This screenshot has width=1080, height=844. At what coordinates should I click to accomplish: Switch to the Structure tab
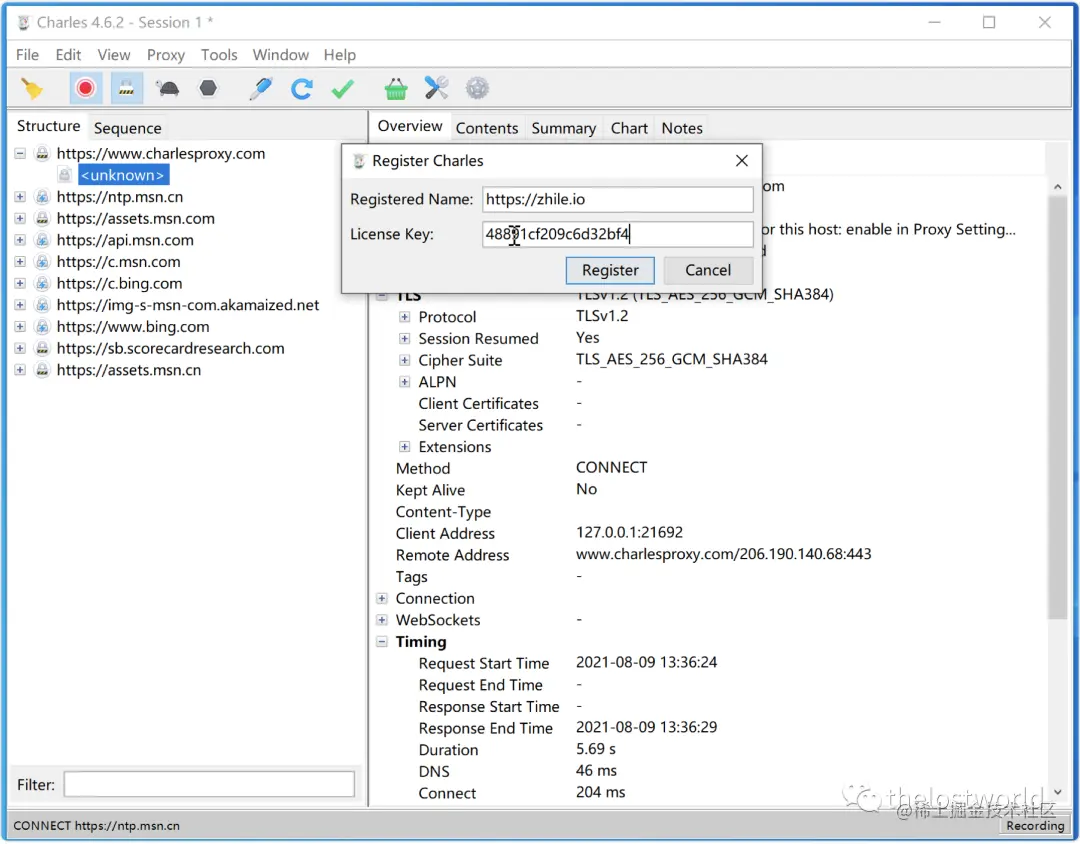point(48,126)
